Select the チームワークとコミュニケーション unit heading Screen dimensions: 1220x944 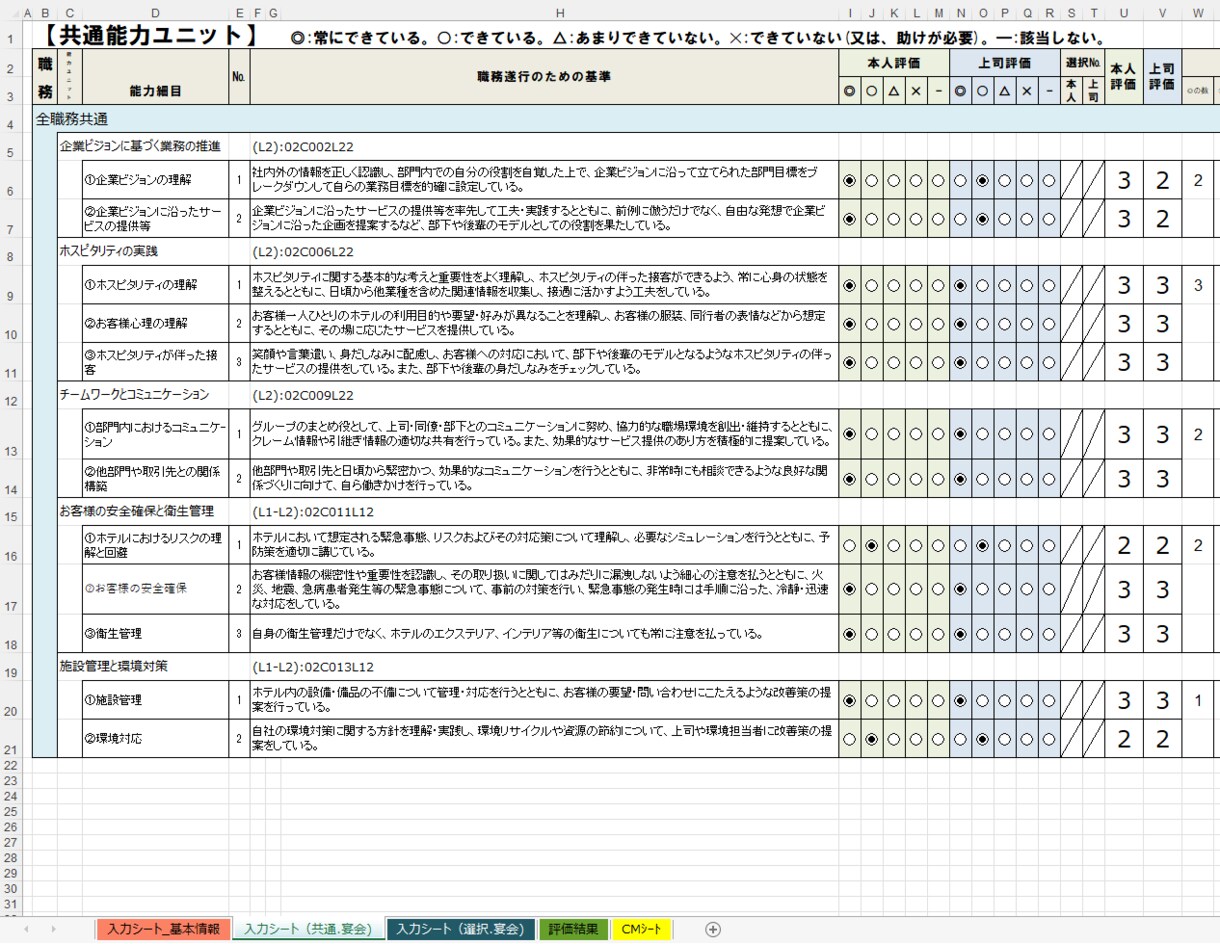134,395
